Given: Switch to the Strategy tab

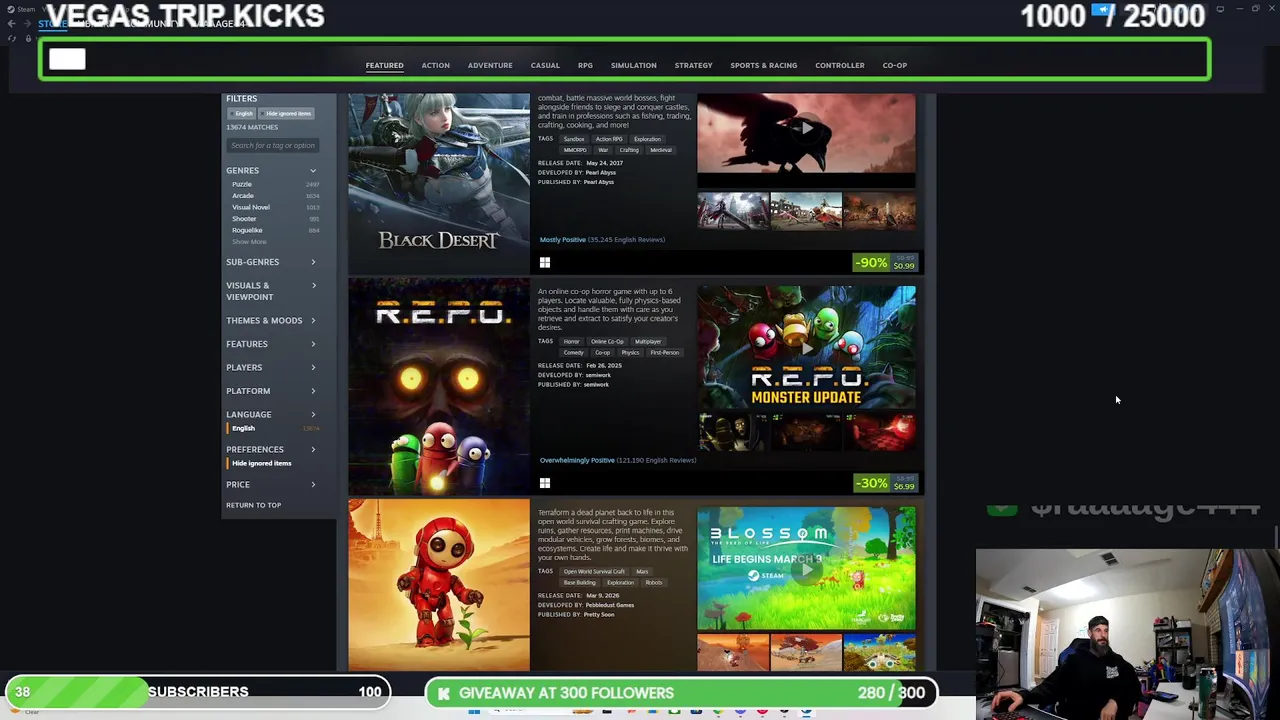Looking at the screenshot, I should click(x=693, y=66).
